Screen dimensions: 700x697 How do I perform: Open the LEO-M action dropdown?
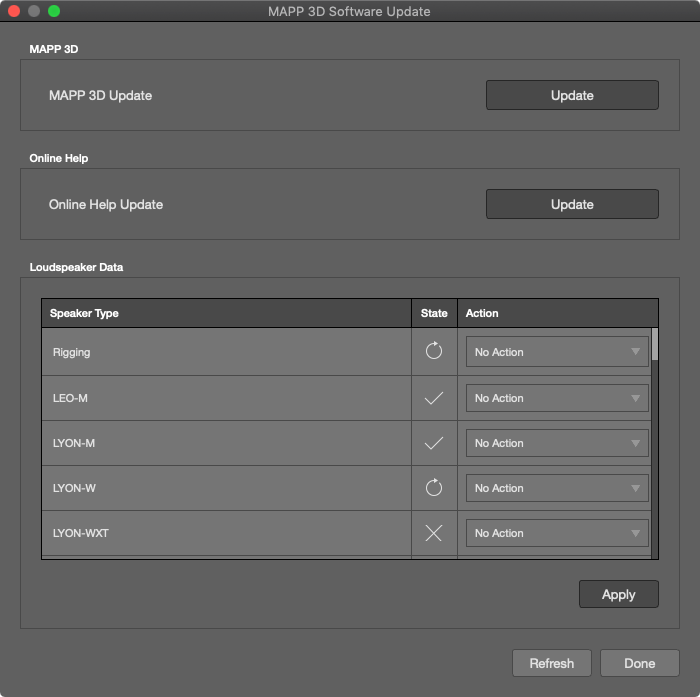557,398
